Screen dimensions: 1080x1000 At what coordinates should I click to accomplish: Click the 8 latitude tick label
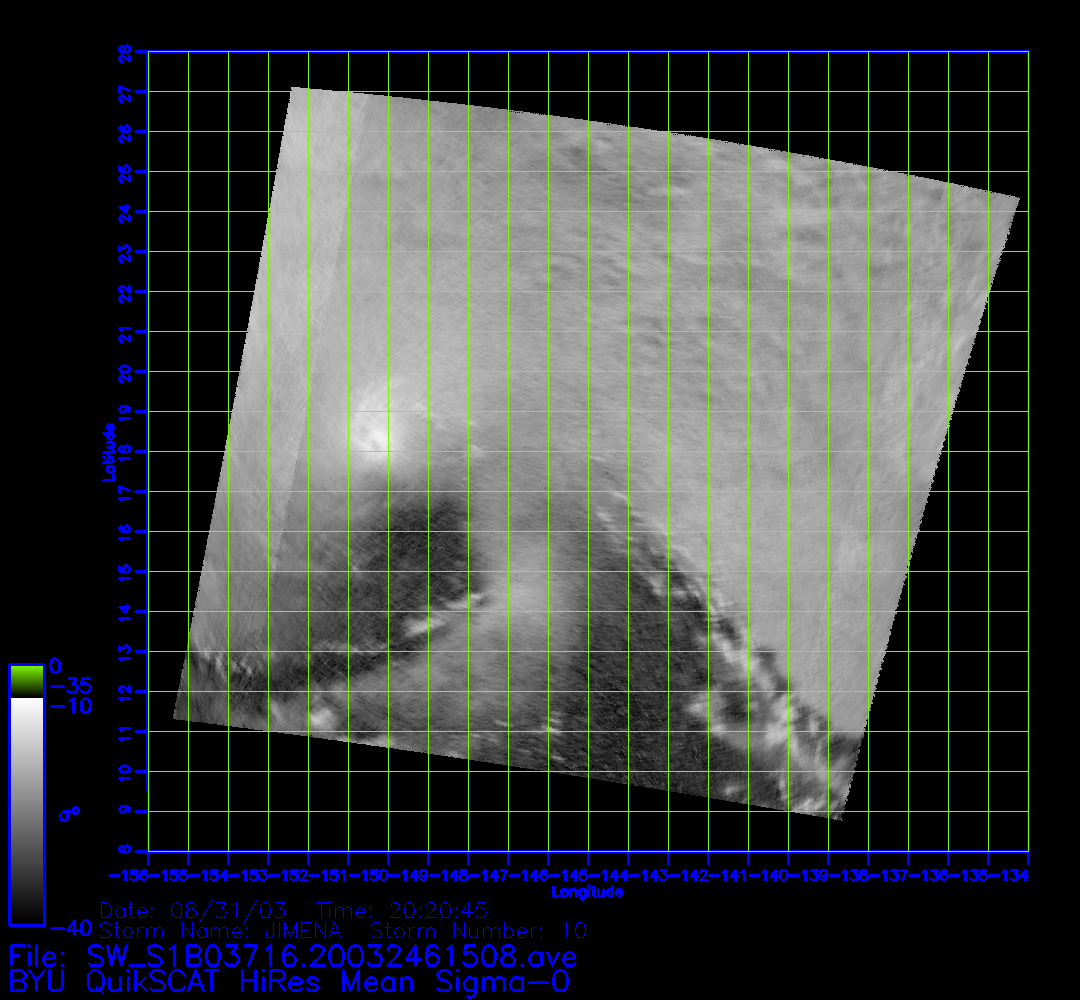125,851
